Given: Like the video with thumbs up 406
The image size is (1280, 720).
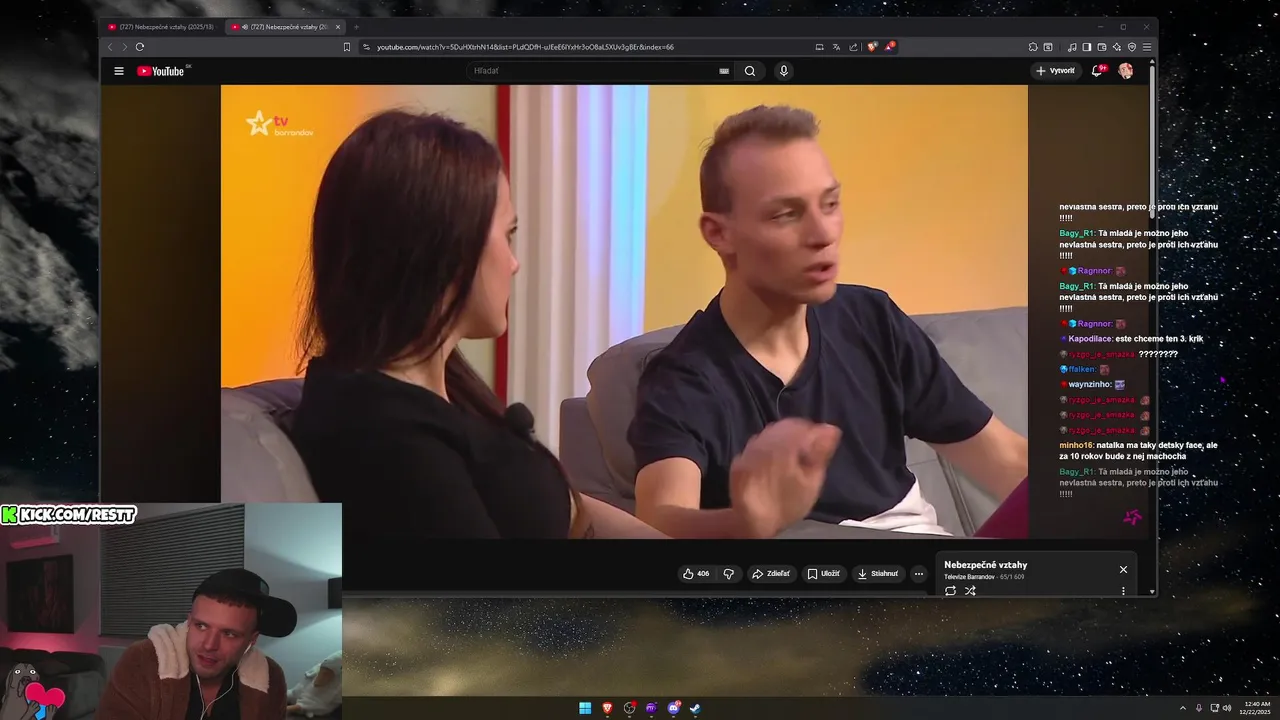Looking at the screenshot, I should (x=696, y=574).
